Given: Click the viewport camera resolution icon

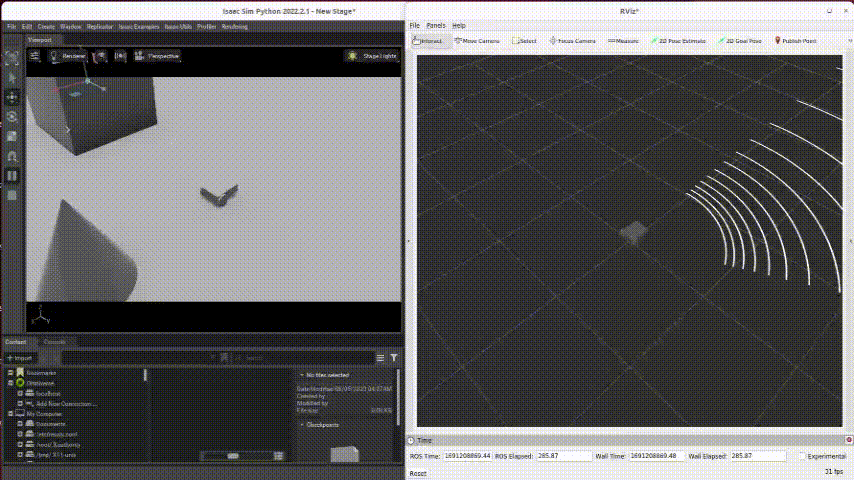Looking at the screenshot, I should click(x=120, y=56).
